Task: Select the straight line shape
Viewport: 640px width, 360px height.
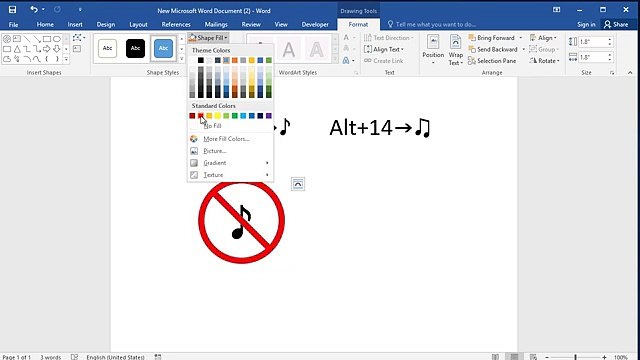Action: pos(27,39)
